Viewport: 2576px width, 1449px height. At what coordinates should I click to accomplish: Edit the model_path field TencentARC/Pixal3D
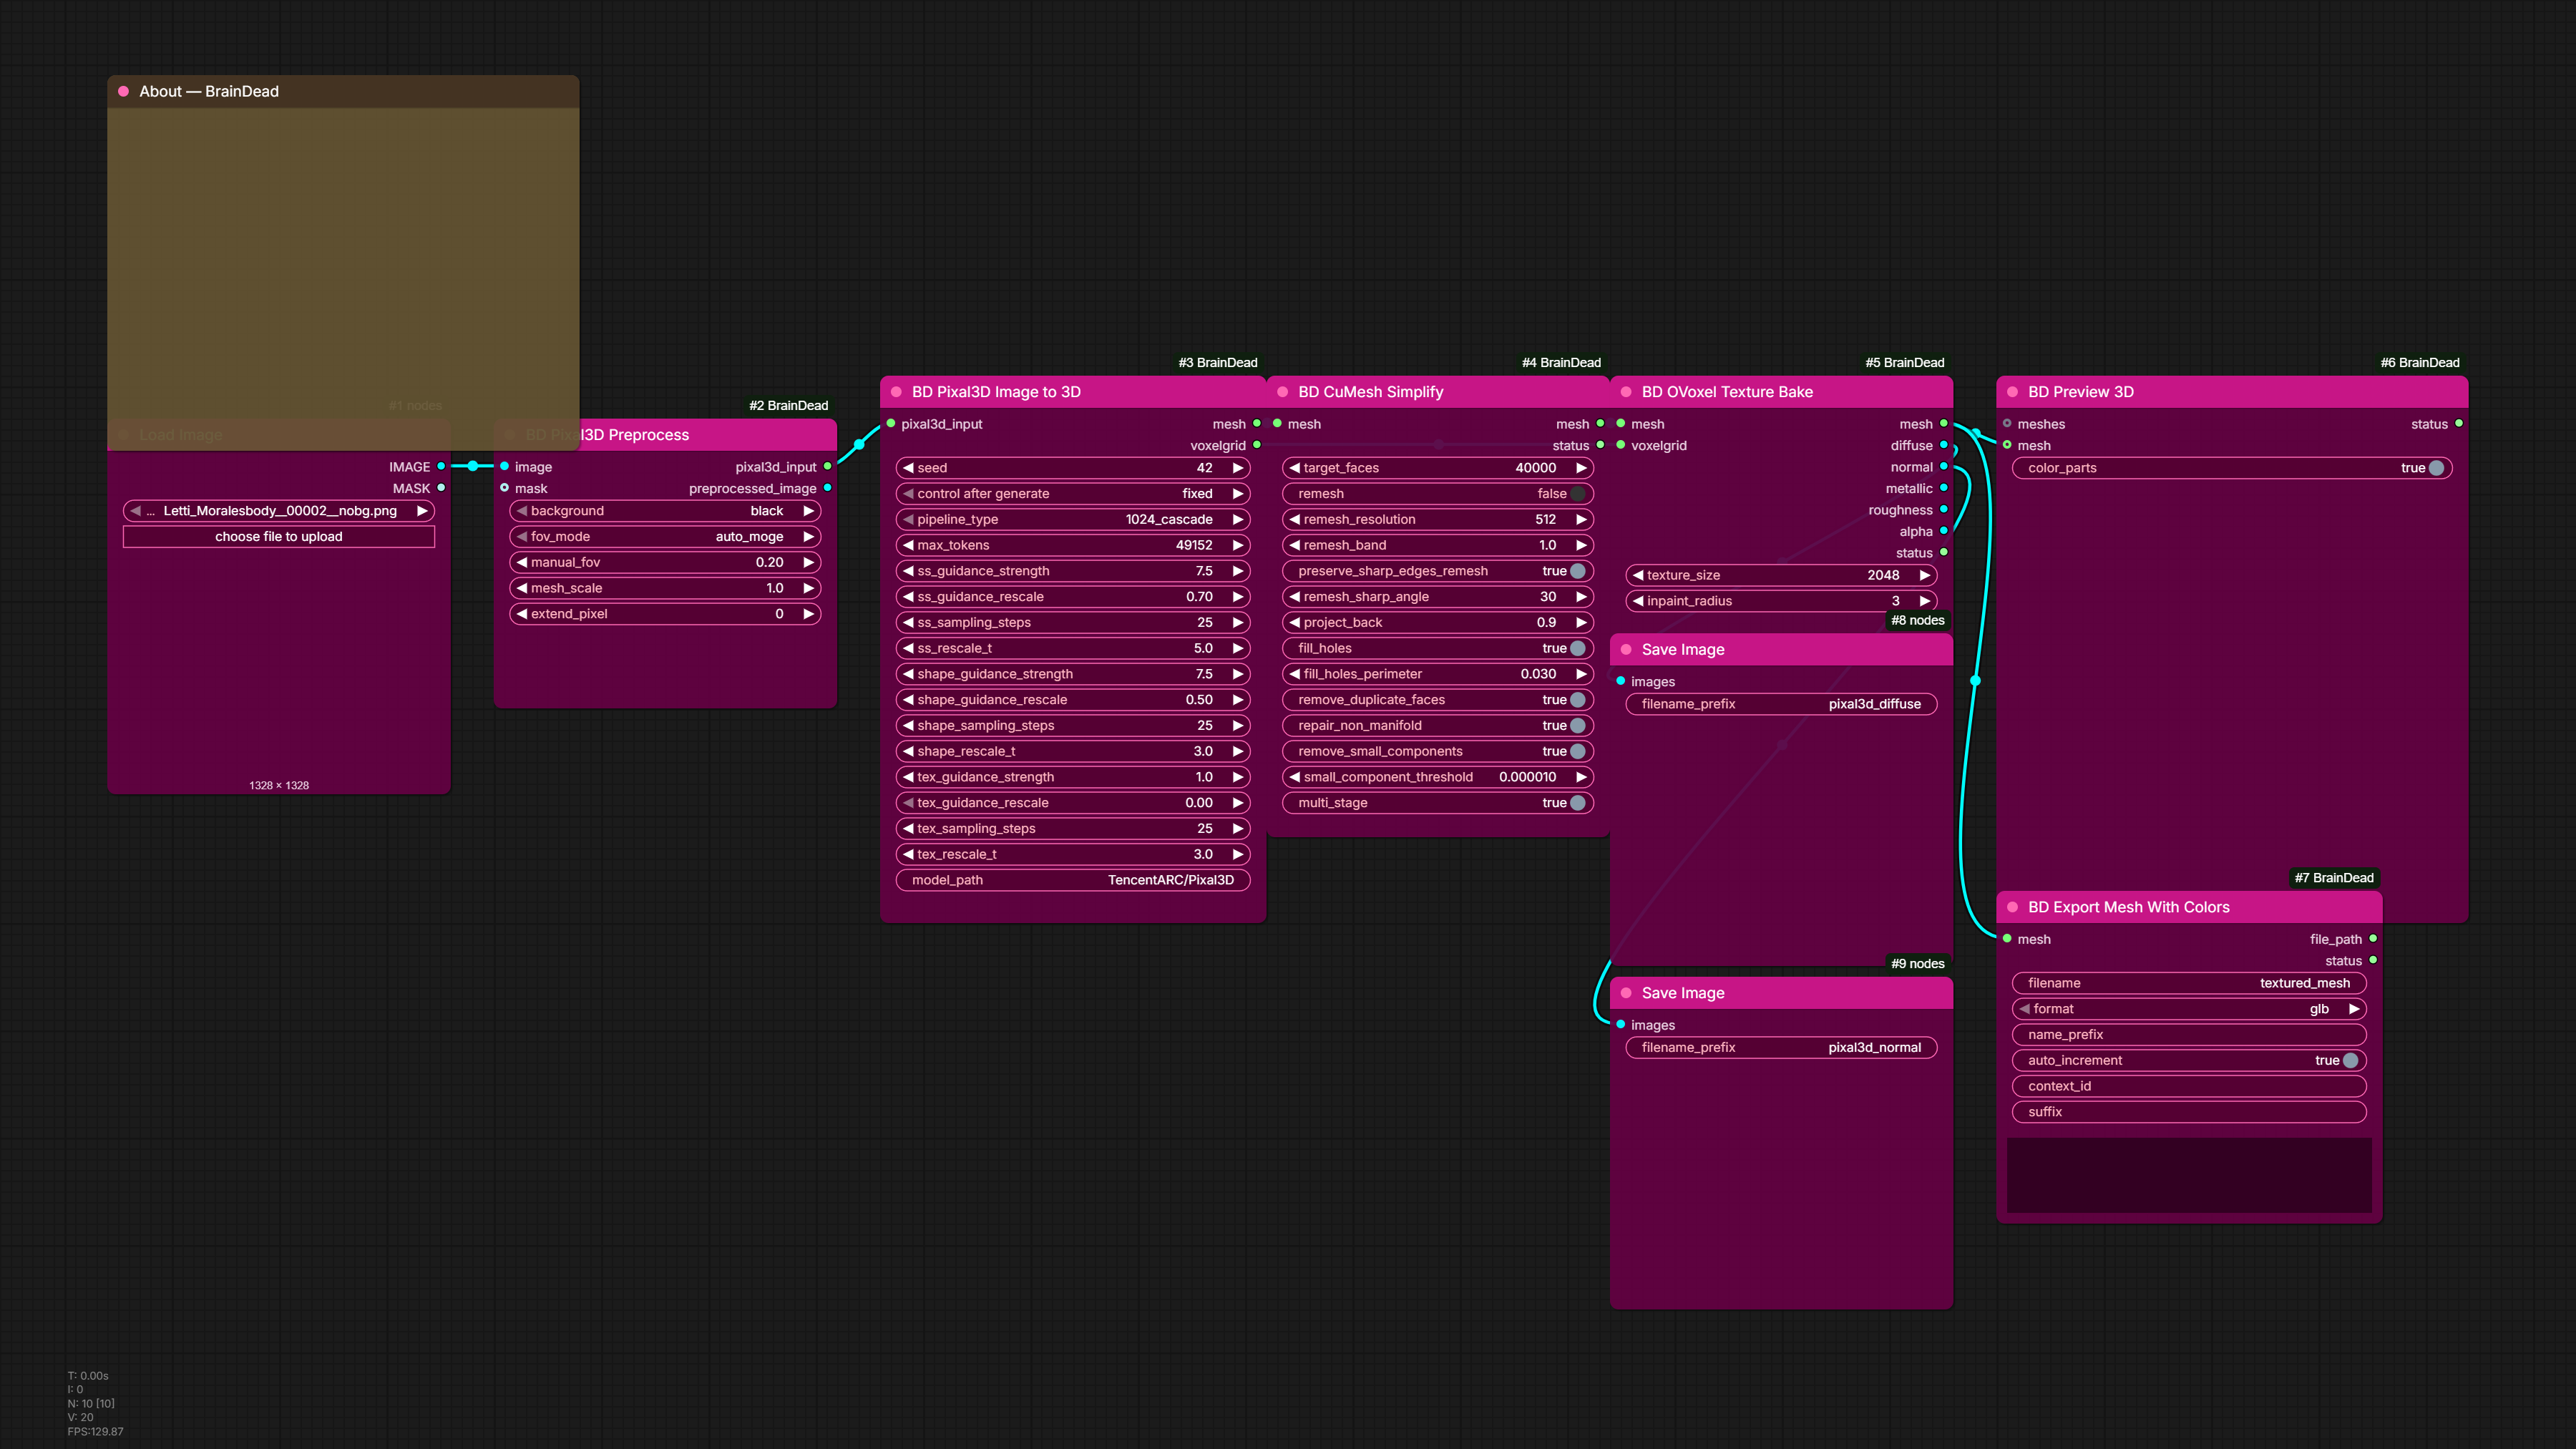(x=1073, y=880)
